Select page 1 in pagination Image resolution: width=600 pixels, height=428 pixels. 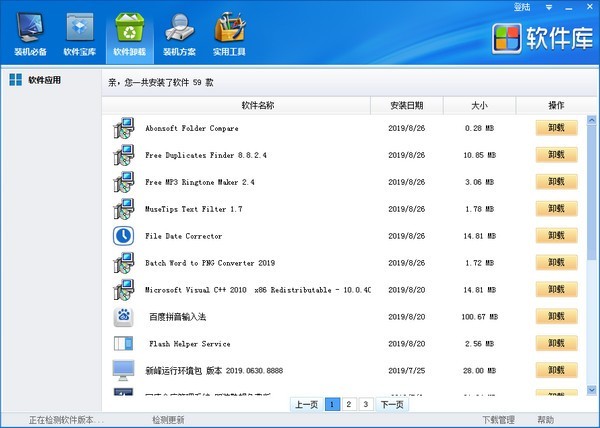click(x=332, y=404)
